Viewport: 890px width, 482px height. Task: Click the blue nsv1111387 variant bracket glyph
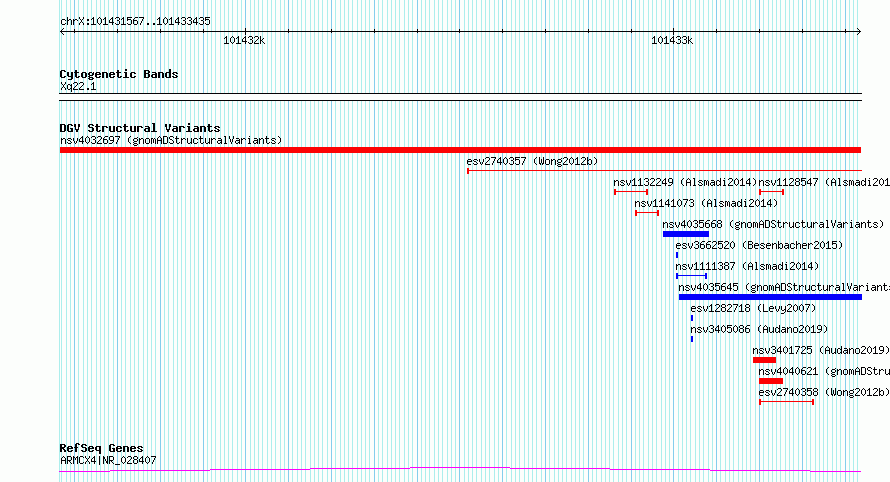[691, 276]
